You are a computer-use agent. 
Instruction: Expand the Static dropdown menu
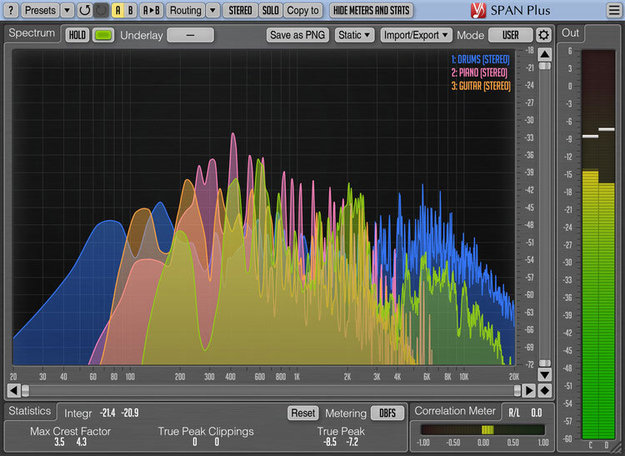[354, 35]
